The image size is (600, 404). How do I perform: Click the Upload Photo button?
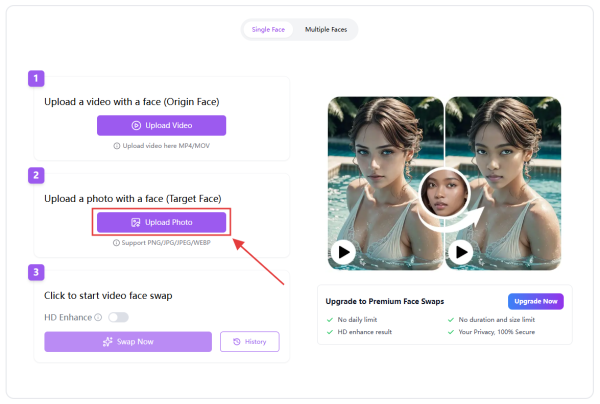tap(161, 222)
